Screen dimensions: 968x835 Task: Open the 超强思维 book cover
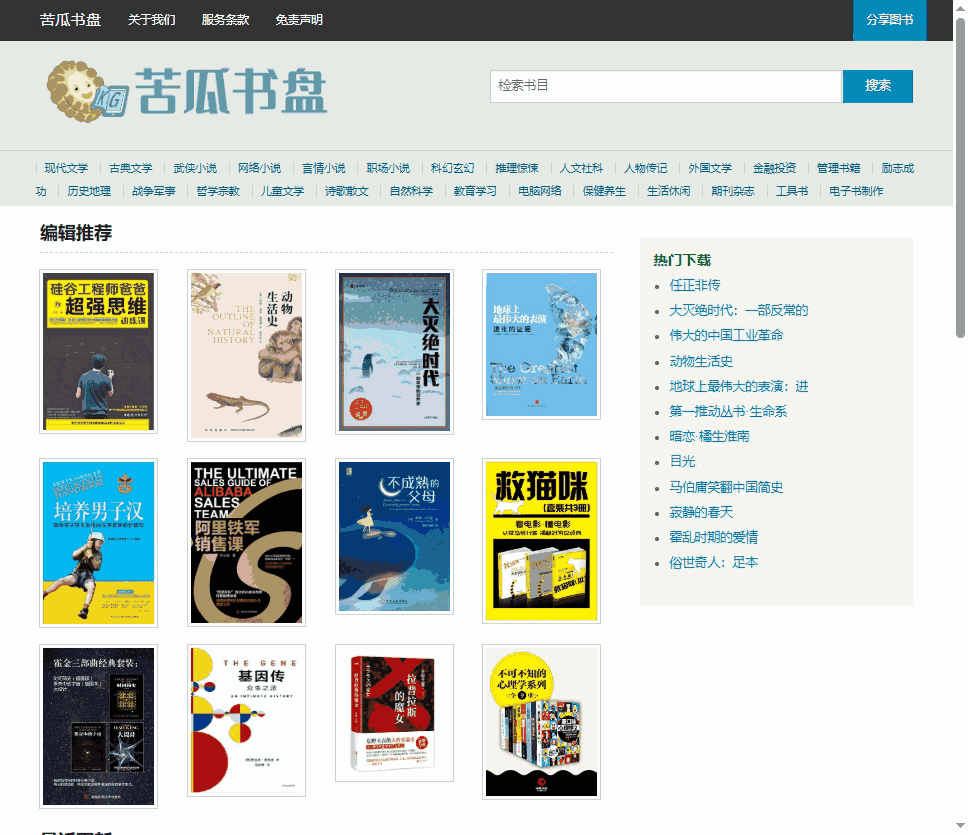click(98, 351)
